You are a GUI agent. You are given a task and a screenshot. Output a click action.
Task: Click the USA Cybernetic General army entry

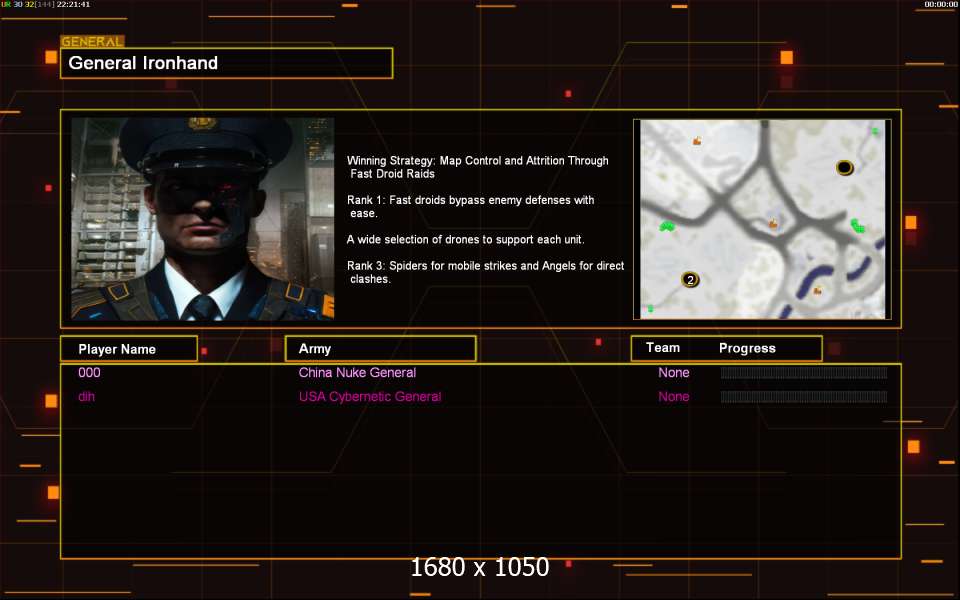(370, 397)
